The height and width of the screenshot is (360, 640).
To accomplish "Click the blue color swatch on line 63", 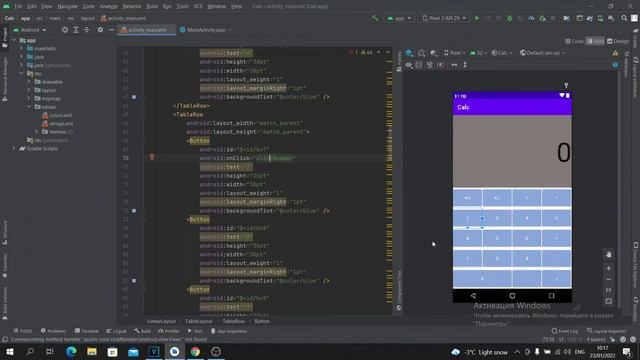I will tap(134, 97).
